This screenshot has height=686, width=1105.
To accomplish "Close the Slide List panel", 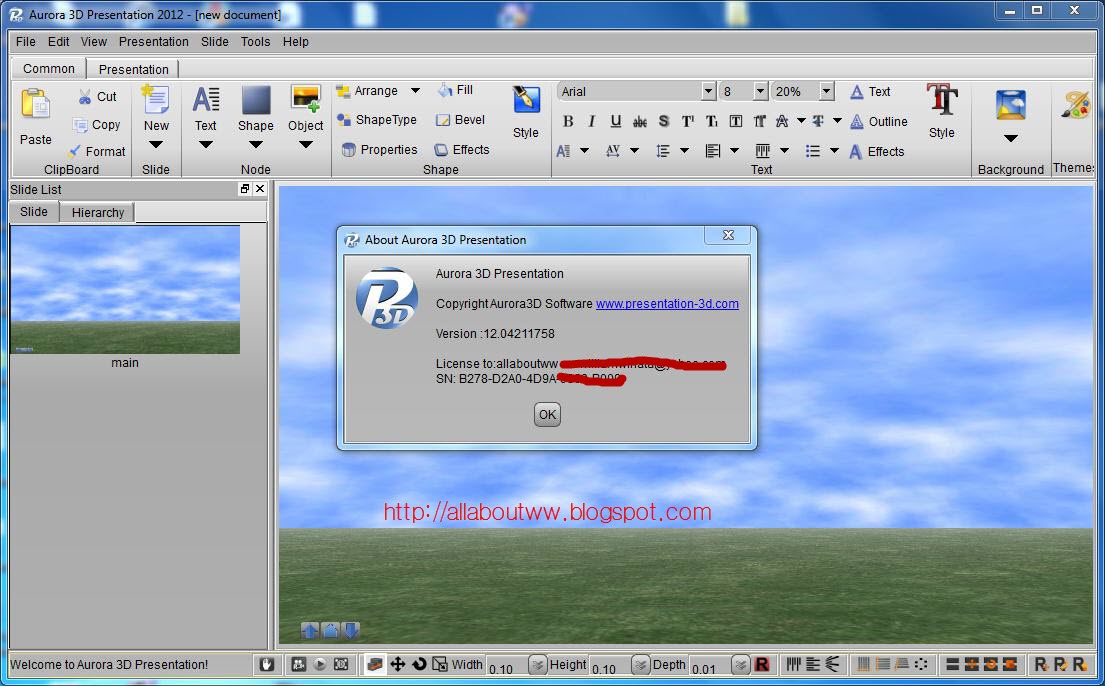I will coord(260,189).
